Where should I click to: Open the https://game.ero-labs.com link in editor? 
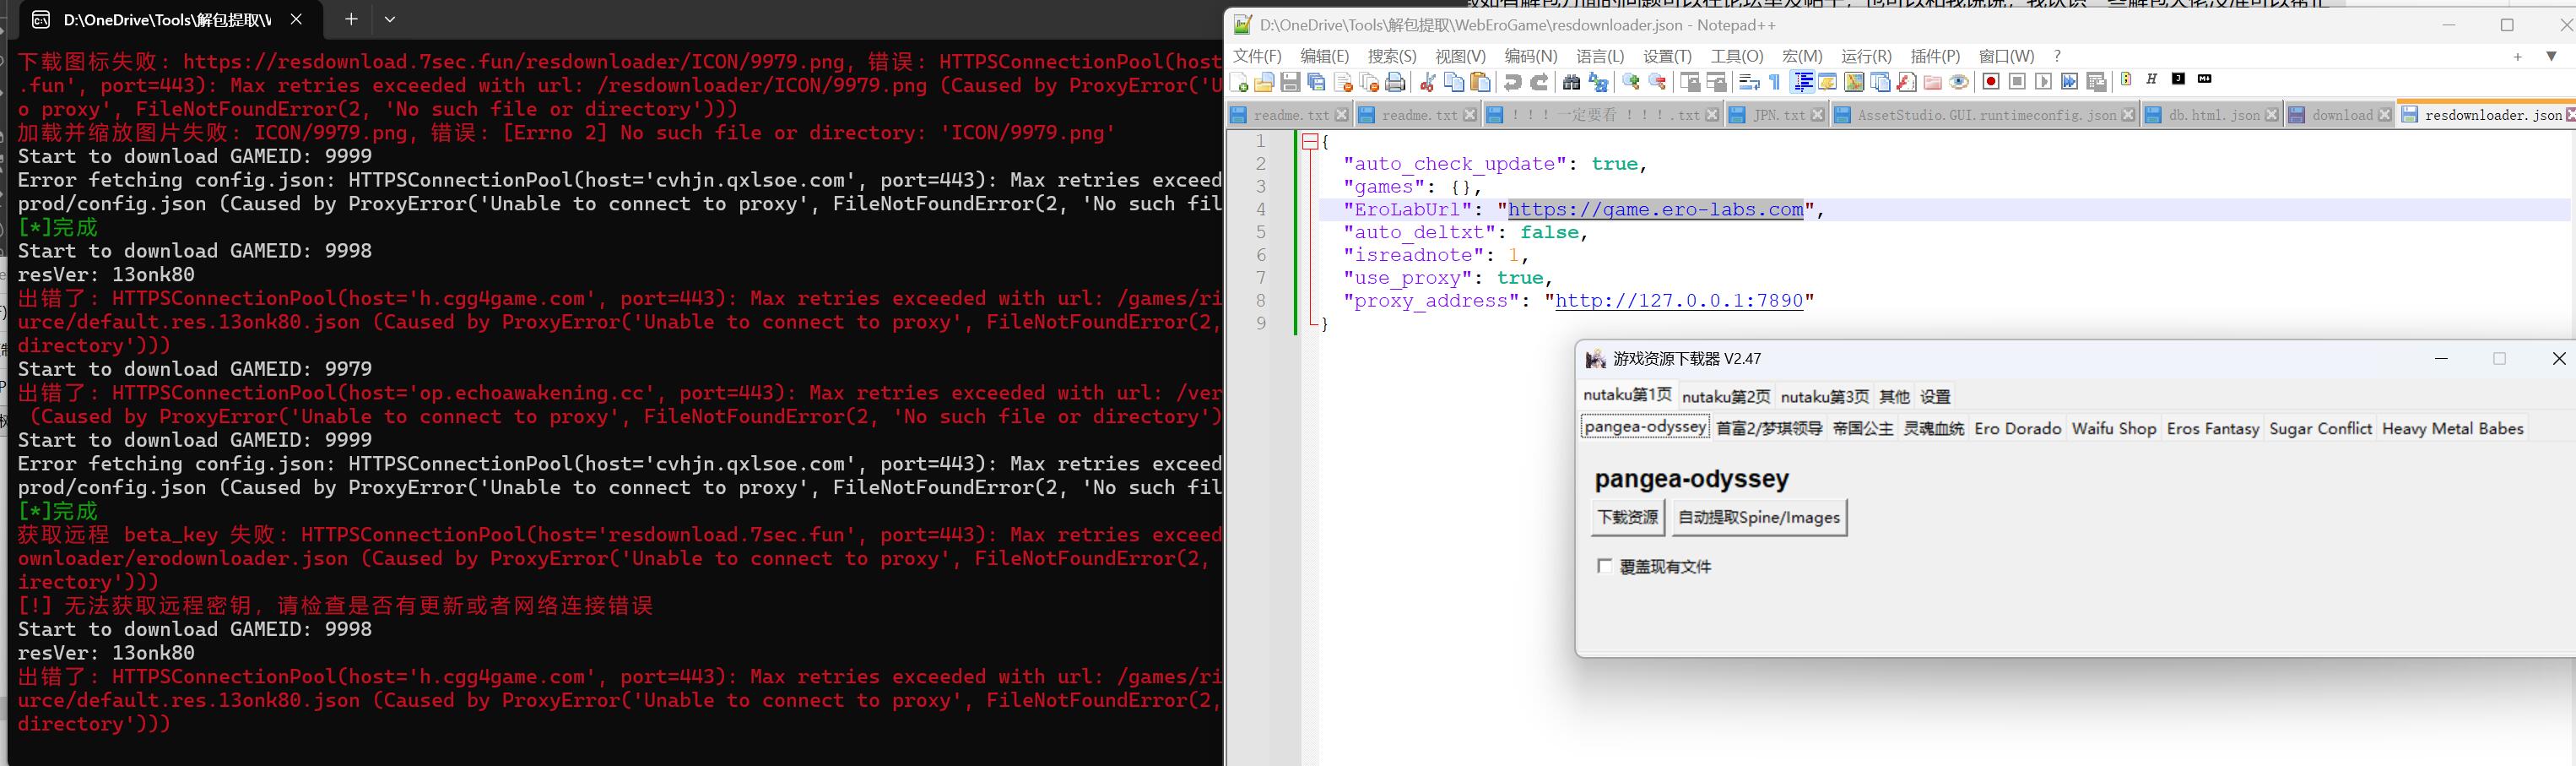(1655, 210)
